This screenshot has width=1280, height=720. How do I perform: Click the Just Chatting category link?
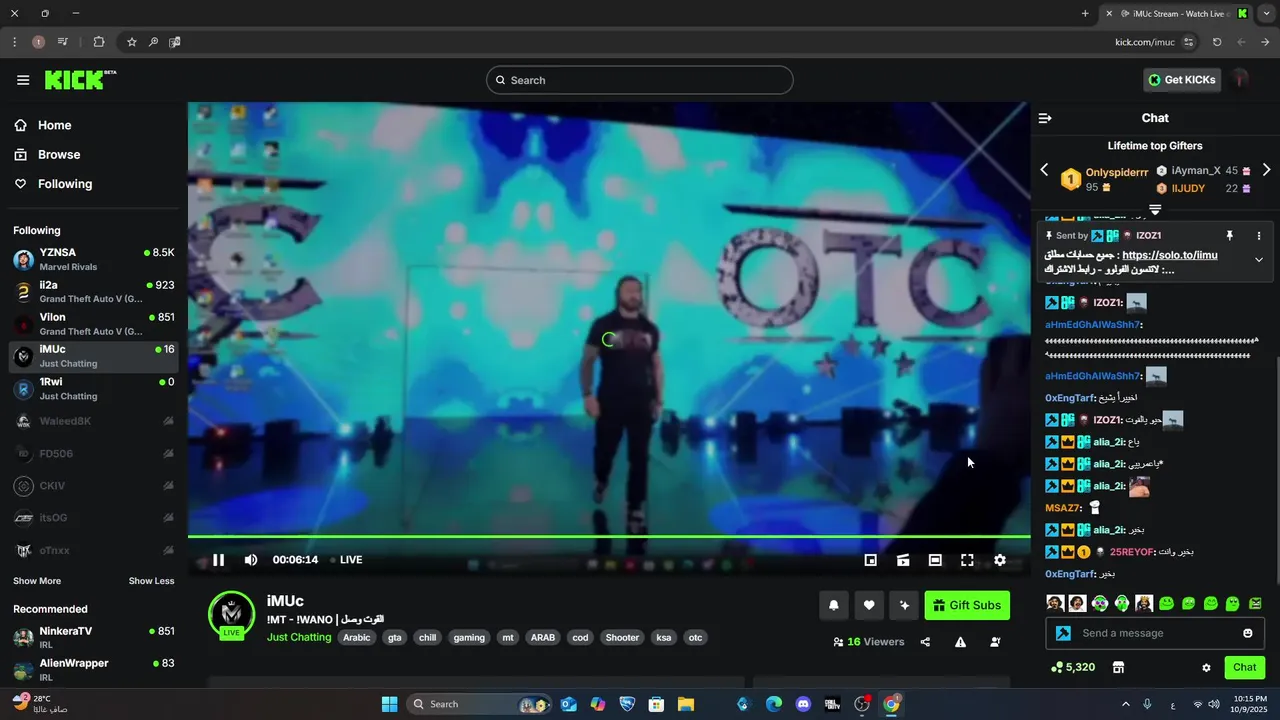coord(299,637)
